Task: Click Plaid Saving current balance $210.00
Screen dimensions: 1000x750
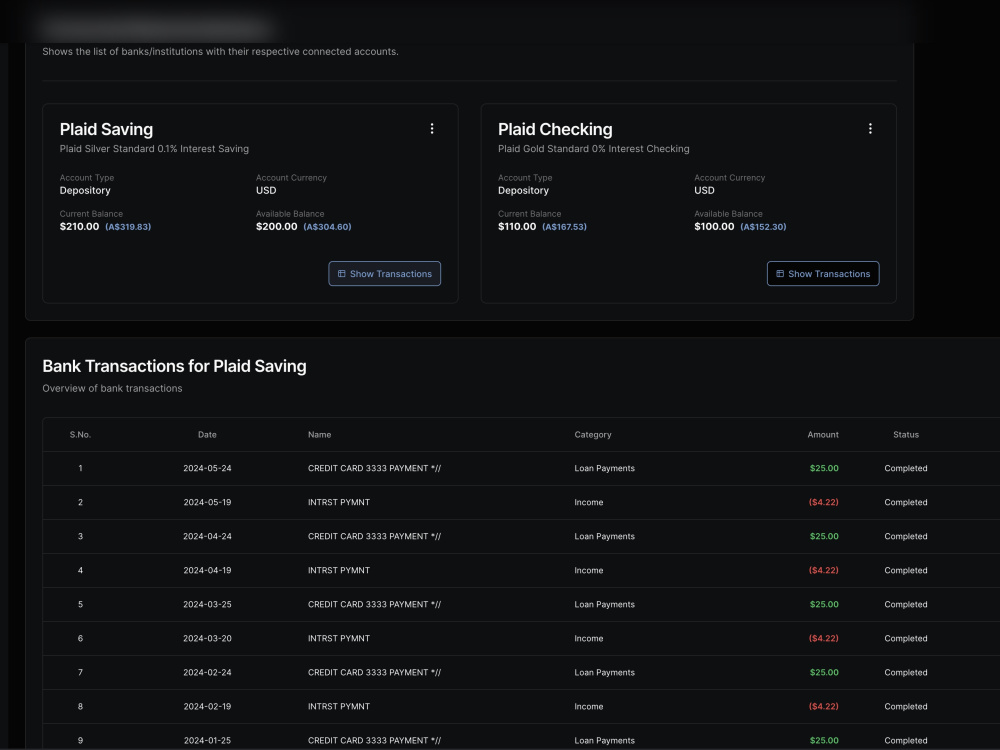Action: point(79,226)
